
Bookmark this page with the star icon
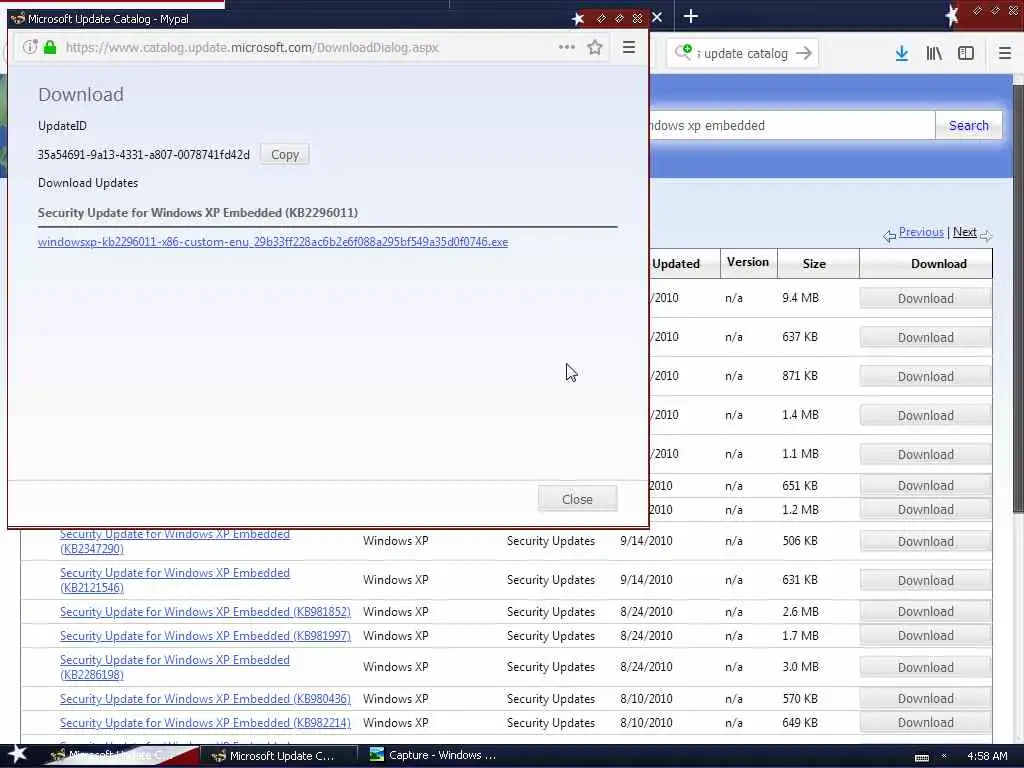coord(594,47)
